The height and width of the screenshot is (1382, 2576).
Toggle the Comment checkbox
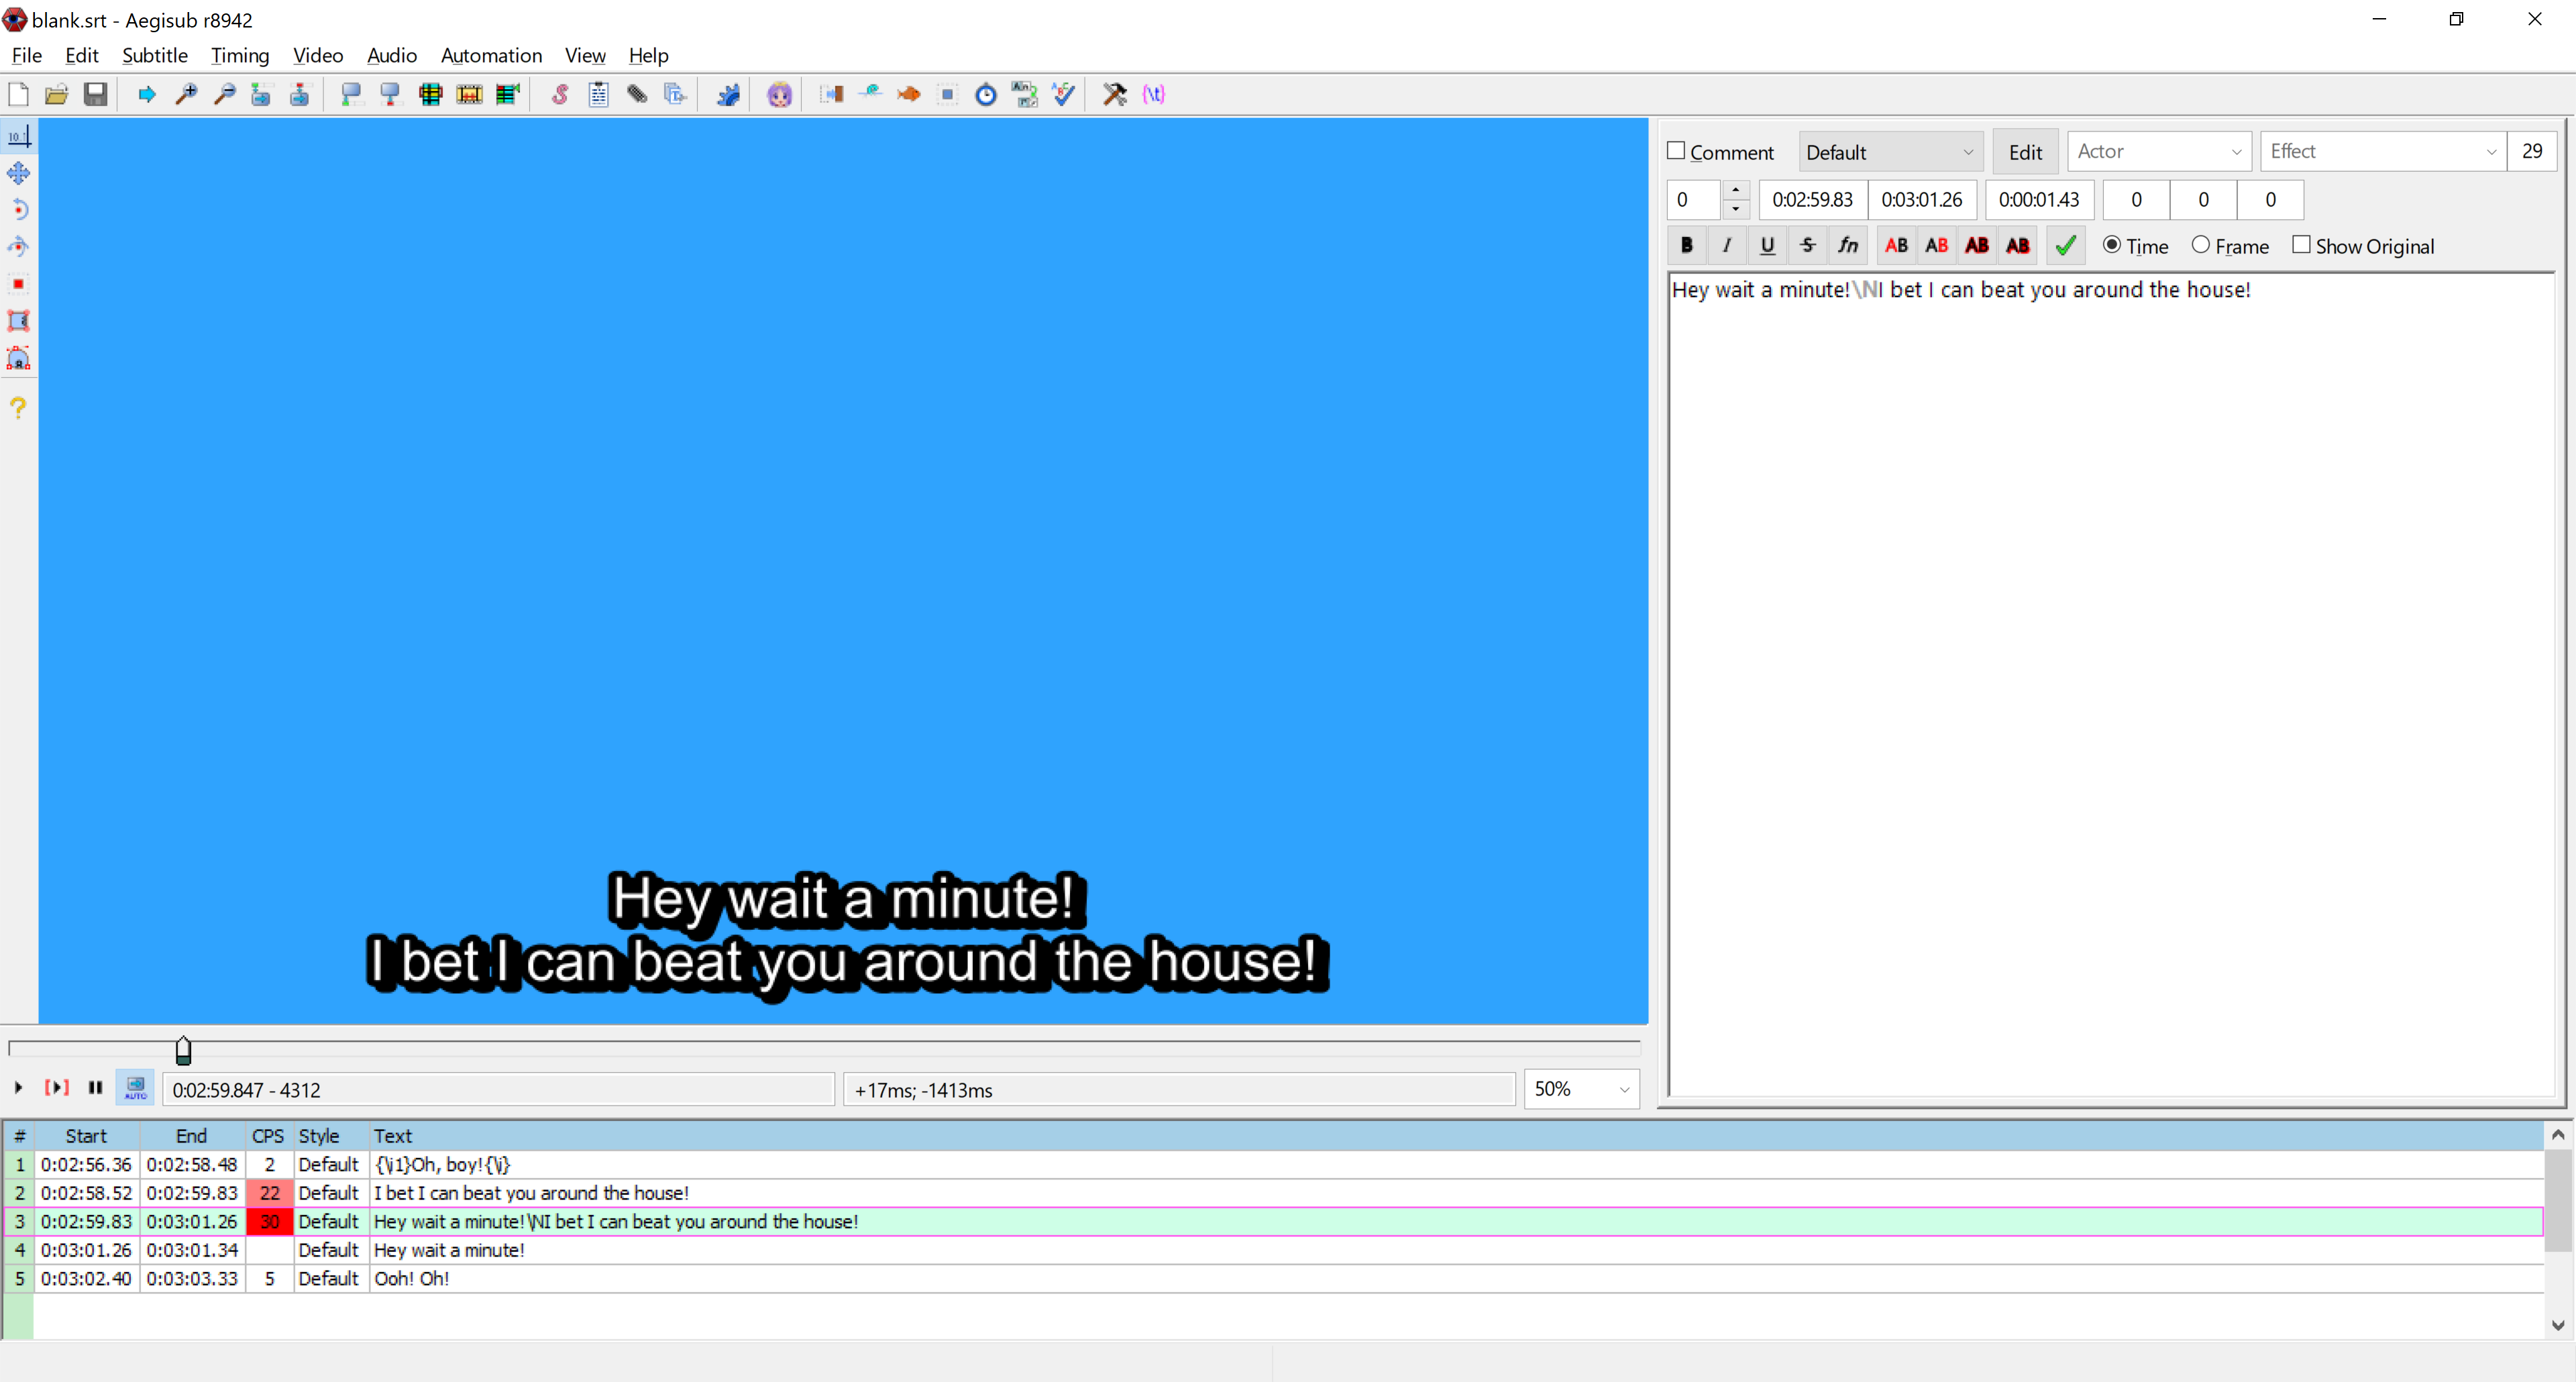1676,151
